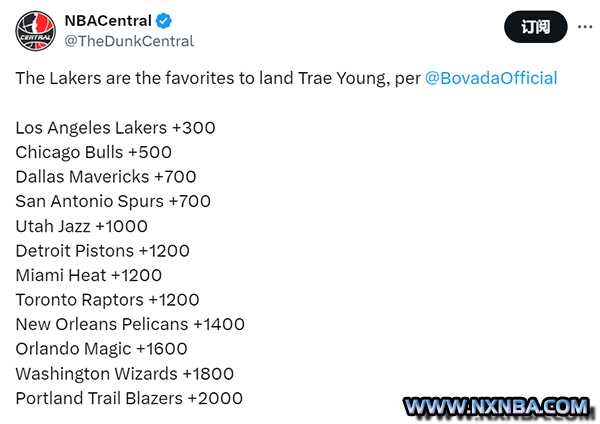This screenshot has height=424, width=600.
Task: Select the Los Angeles Lakers +300 line
Action: pos(116,128)
